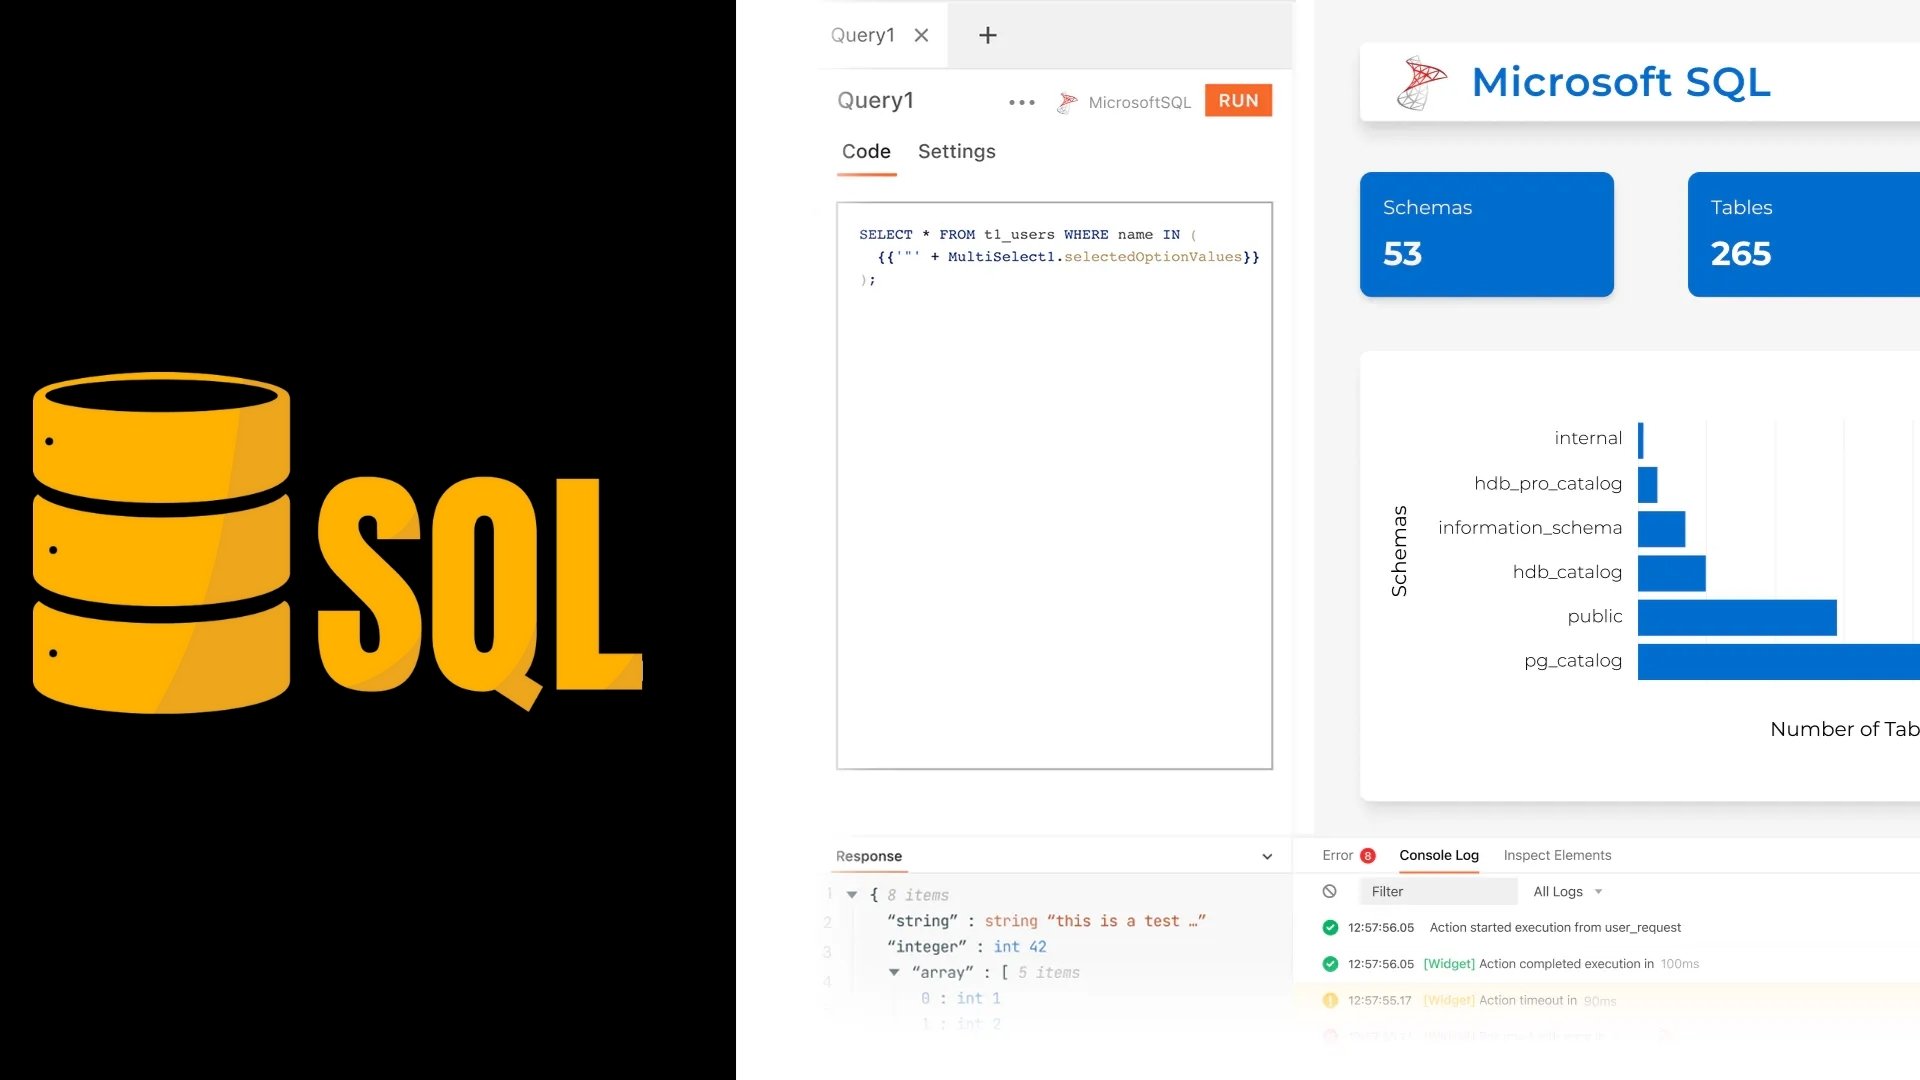Click the log Filter input field
This screenshot has width=1920, height=1080.
1438,891
